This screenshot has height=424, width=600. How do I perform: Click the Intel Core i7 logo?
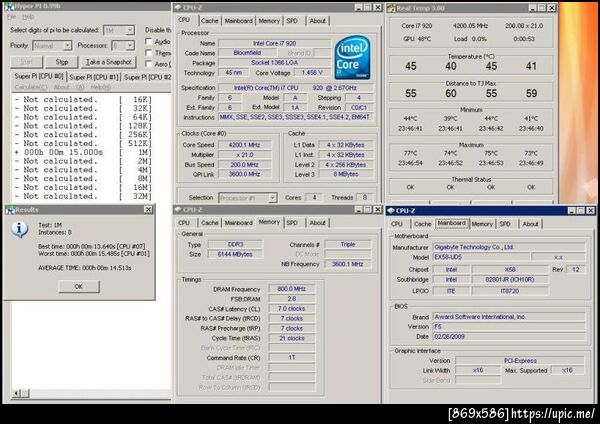tap(352, 57)
